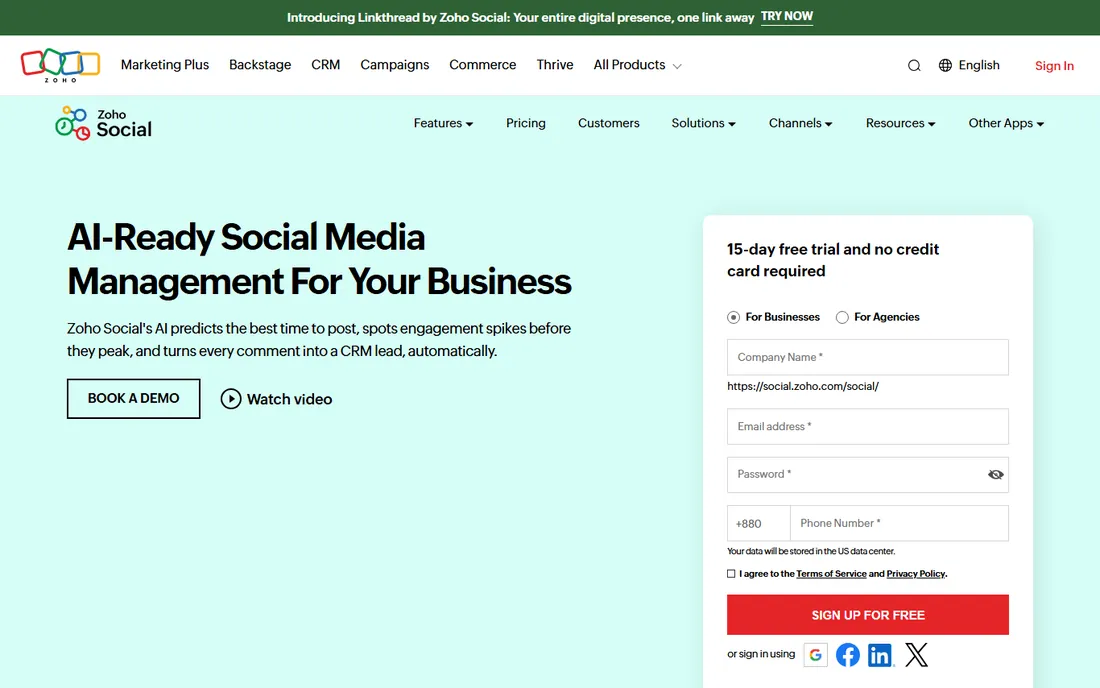Expand the Features menu
Screen dimensions: 1100x688
pyautogui.click(x=443, y=123)
